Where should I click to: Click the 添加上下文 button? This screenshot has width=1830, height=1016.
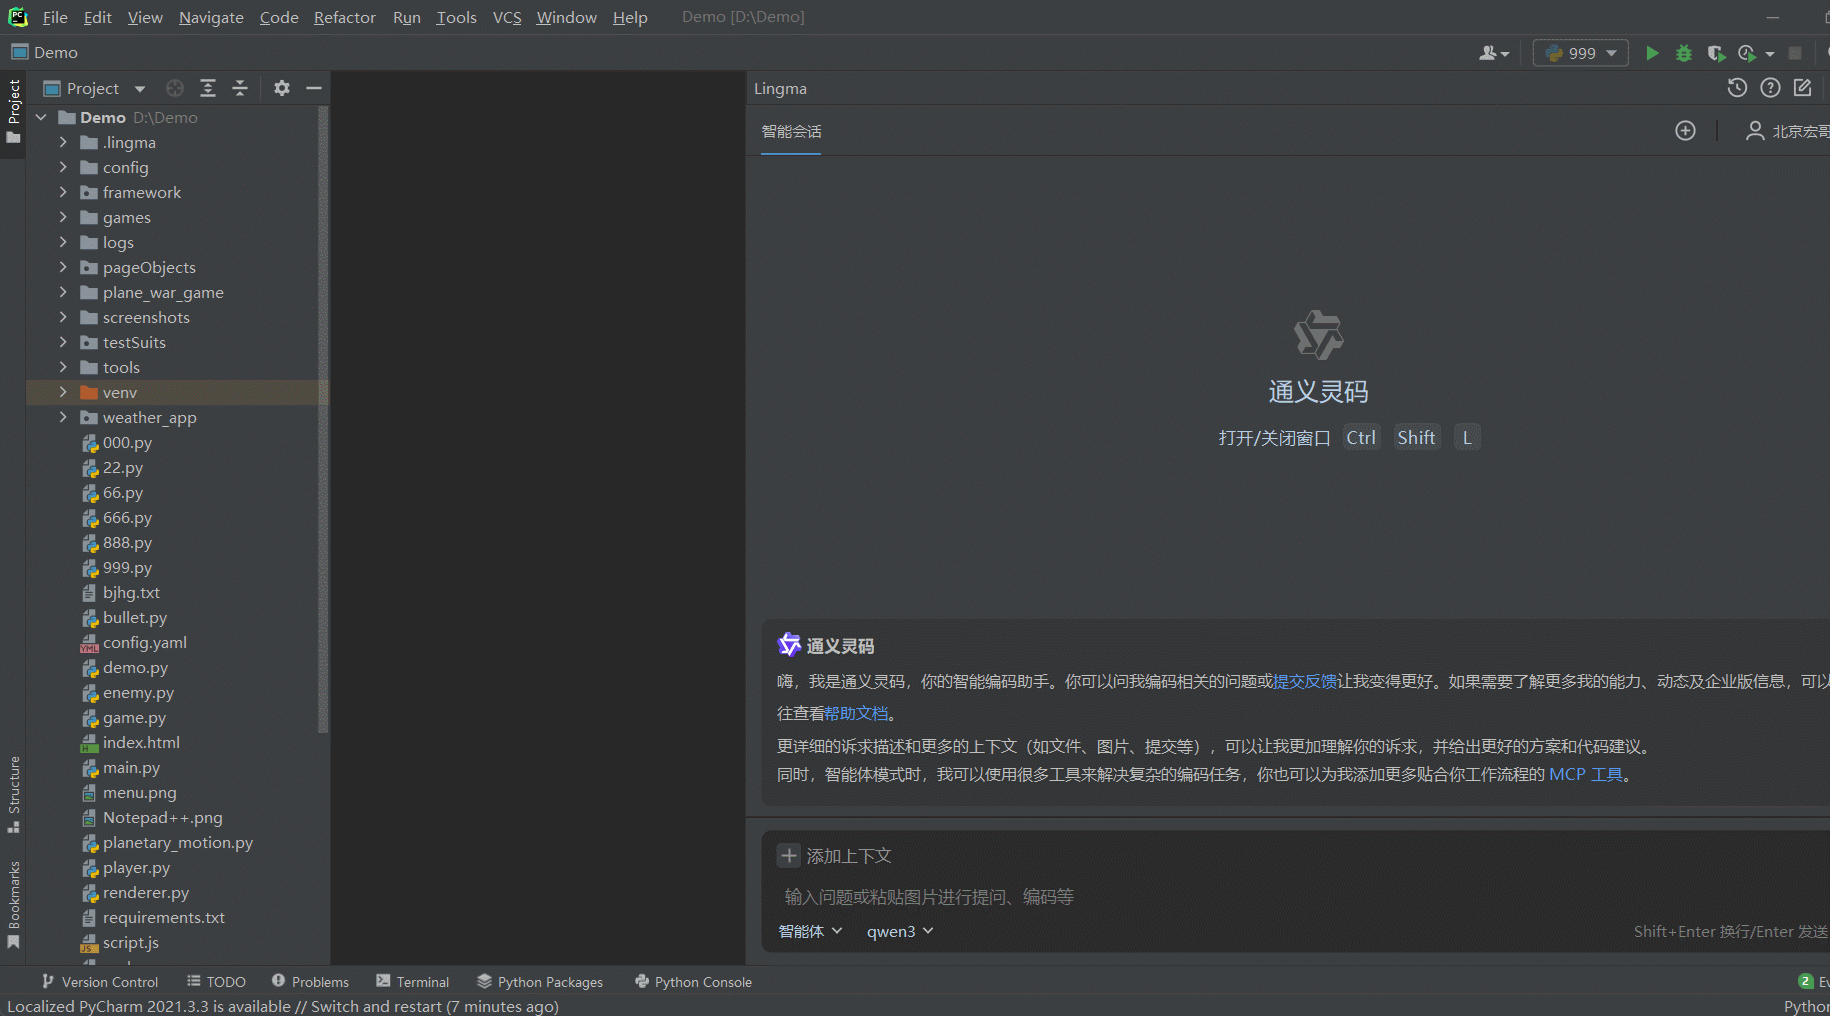[x=835, y=856]
